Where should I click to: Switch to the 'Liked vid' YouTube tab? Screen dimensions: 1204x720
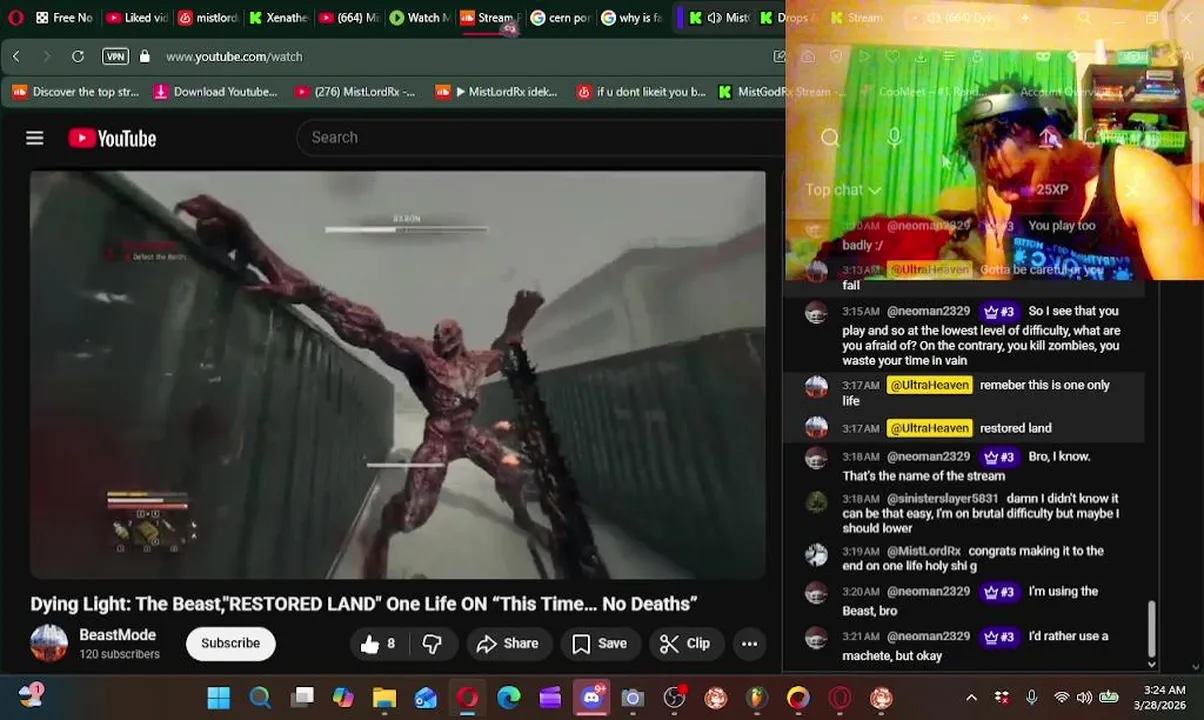click(137, 17)
